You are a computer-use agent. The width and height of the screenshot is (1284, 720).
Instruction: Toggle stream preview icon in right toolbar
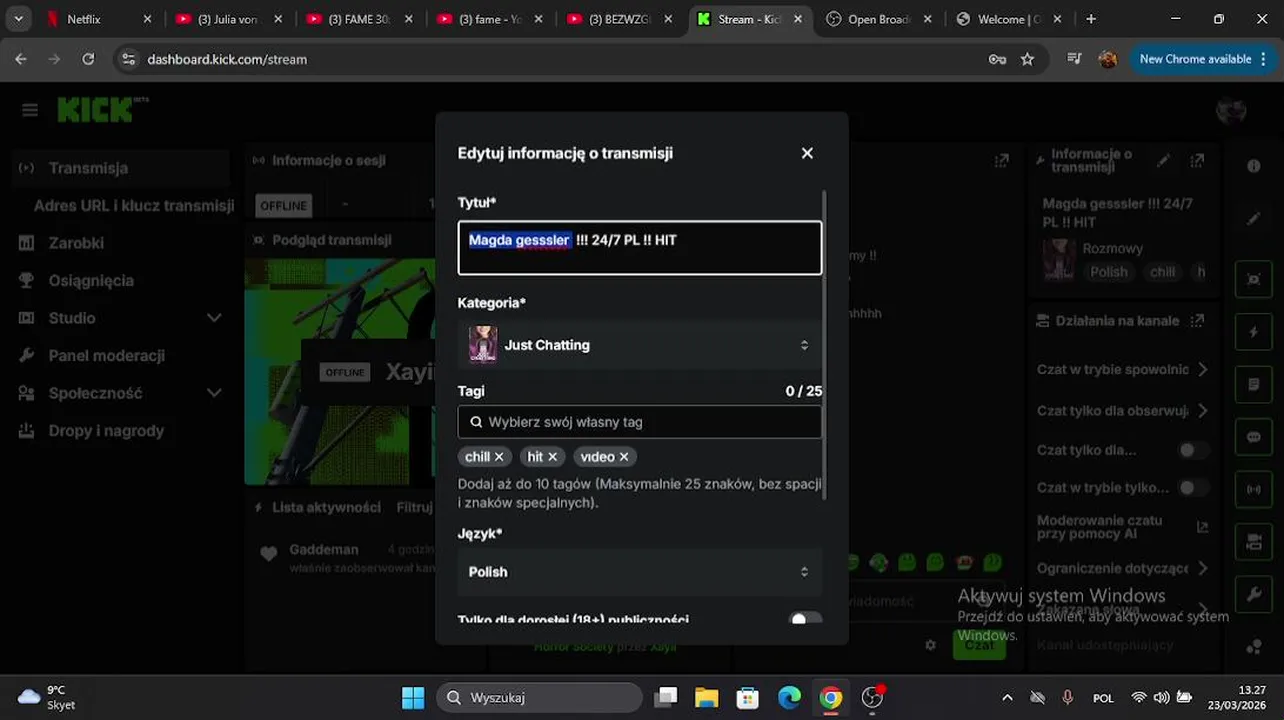(1254, 278)
